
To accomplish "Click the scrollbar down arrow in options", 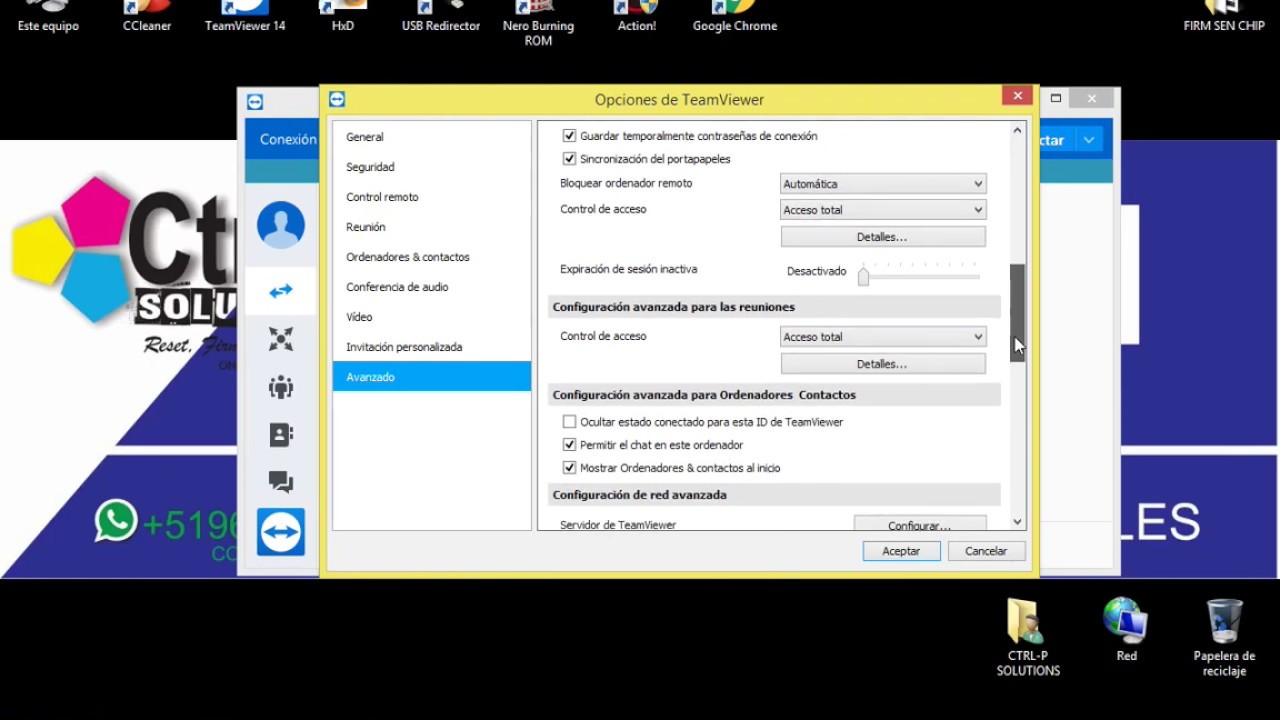I will click(x=1017, y=522).
